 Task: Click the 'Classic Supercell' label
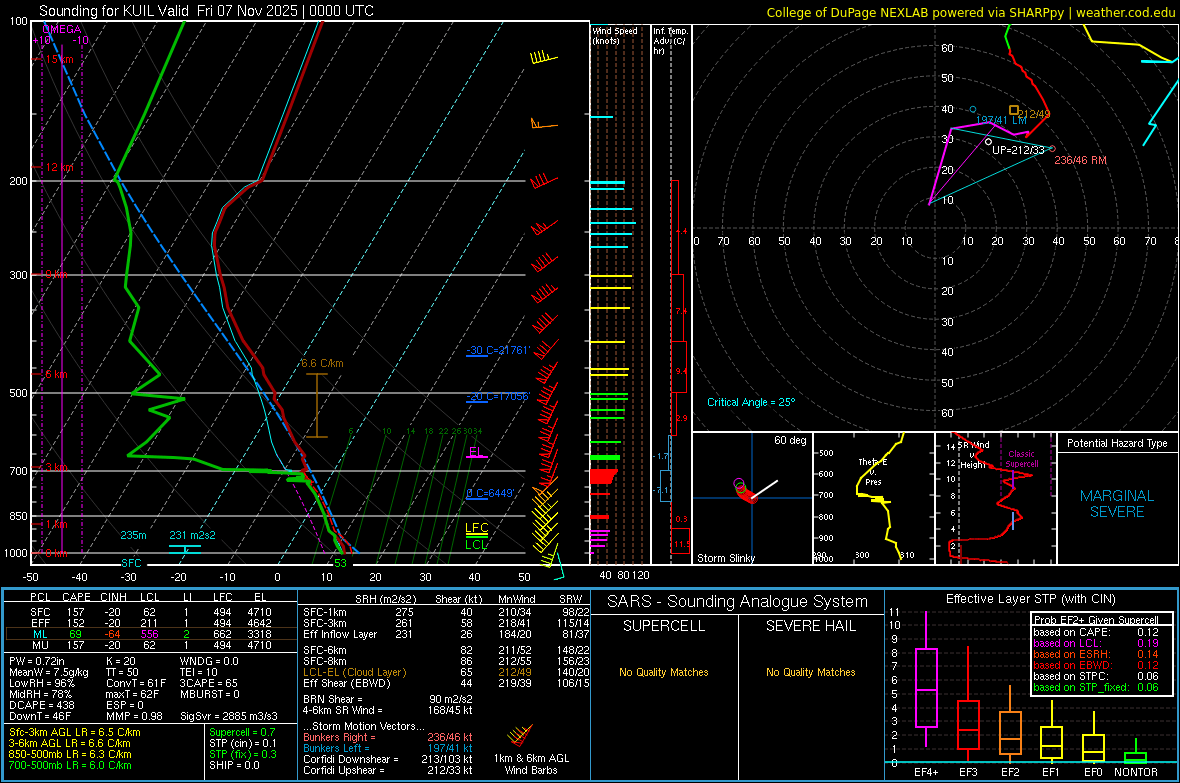tap(1021, 459)
